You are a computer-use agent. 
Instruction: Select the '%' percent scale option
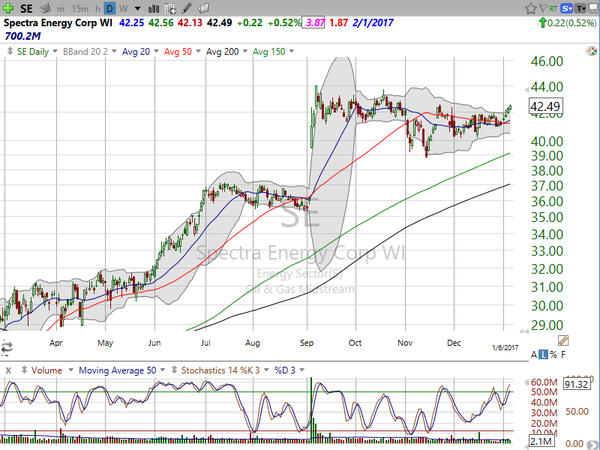click(x=553, y=355)
